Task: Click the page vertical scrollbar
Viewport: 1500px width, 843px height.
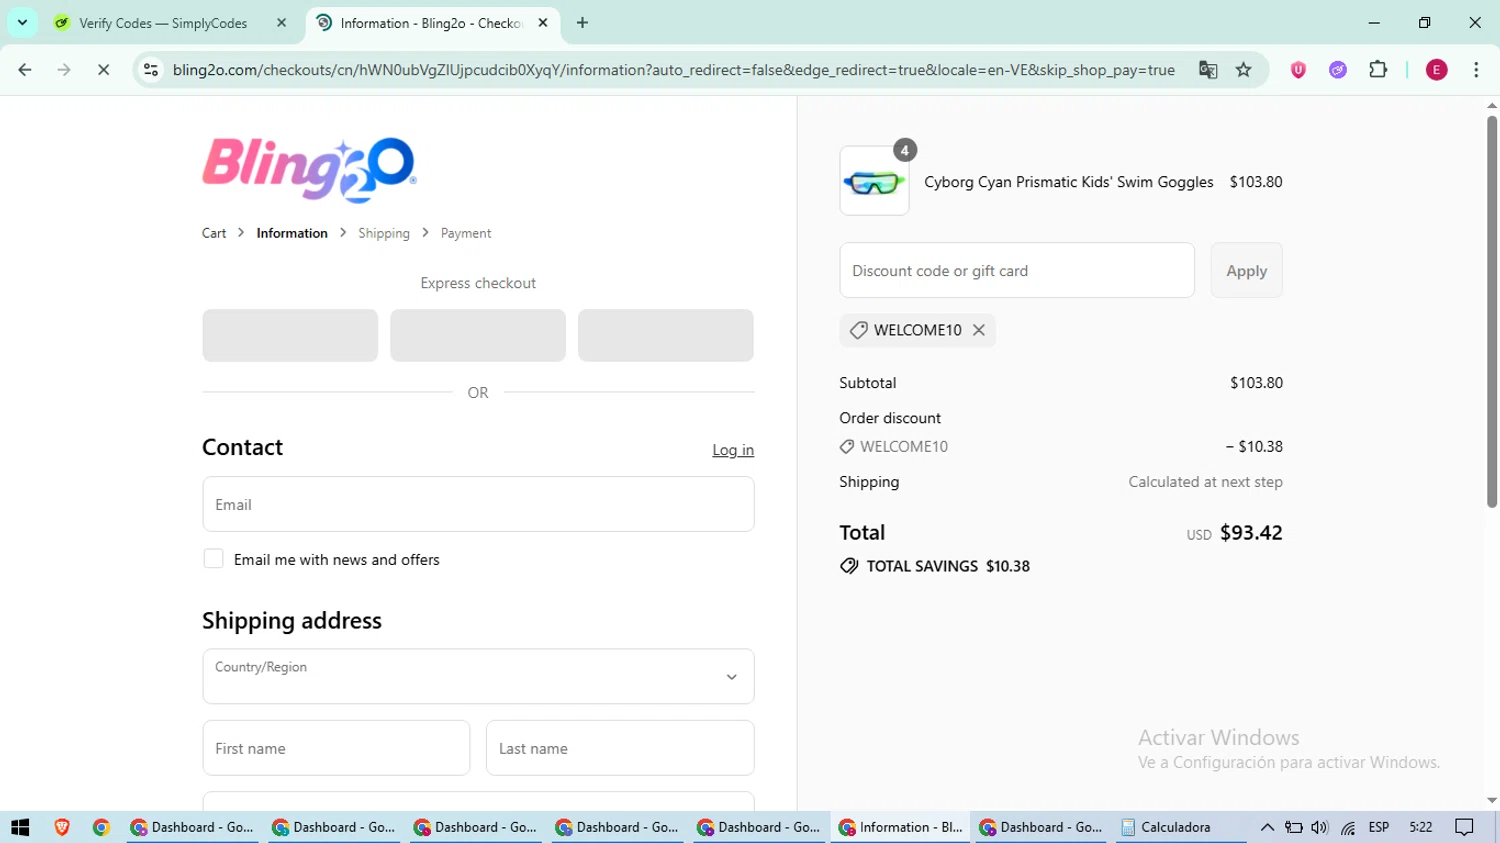Action: [1491, 312]
